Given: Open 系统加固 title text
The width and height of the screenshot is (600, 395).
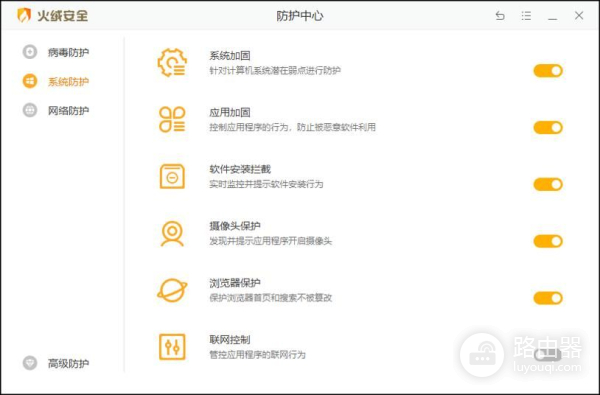Looking at the screenshot, I should (230, 56).
